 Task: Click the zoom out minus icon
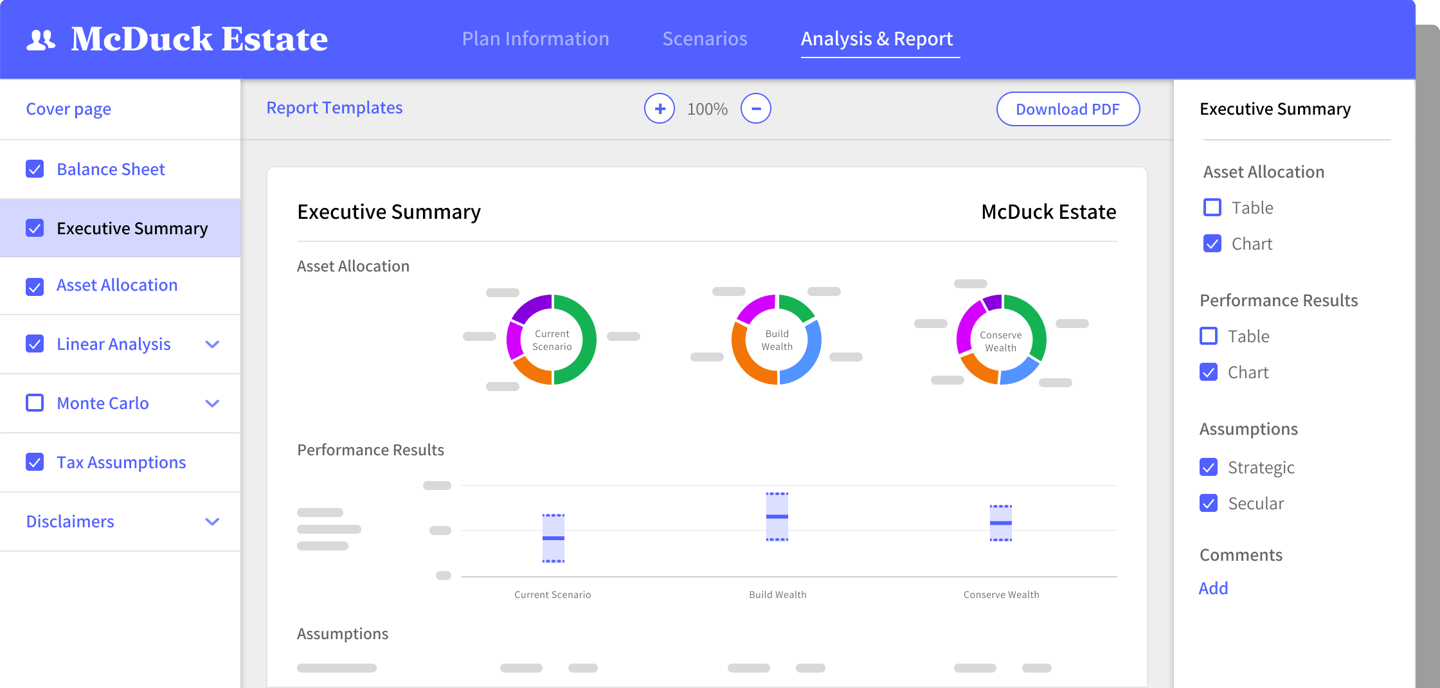[x=756, y=108]
